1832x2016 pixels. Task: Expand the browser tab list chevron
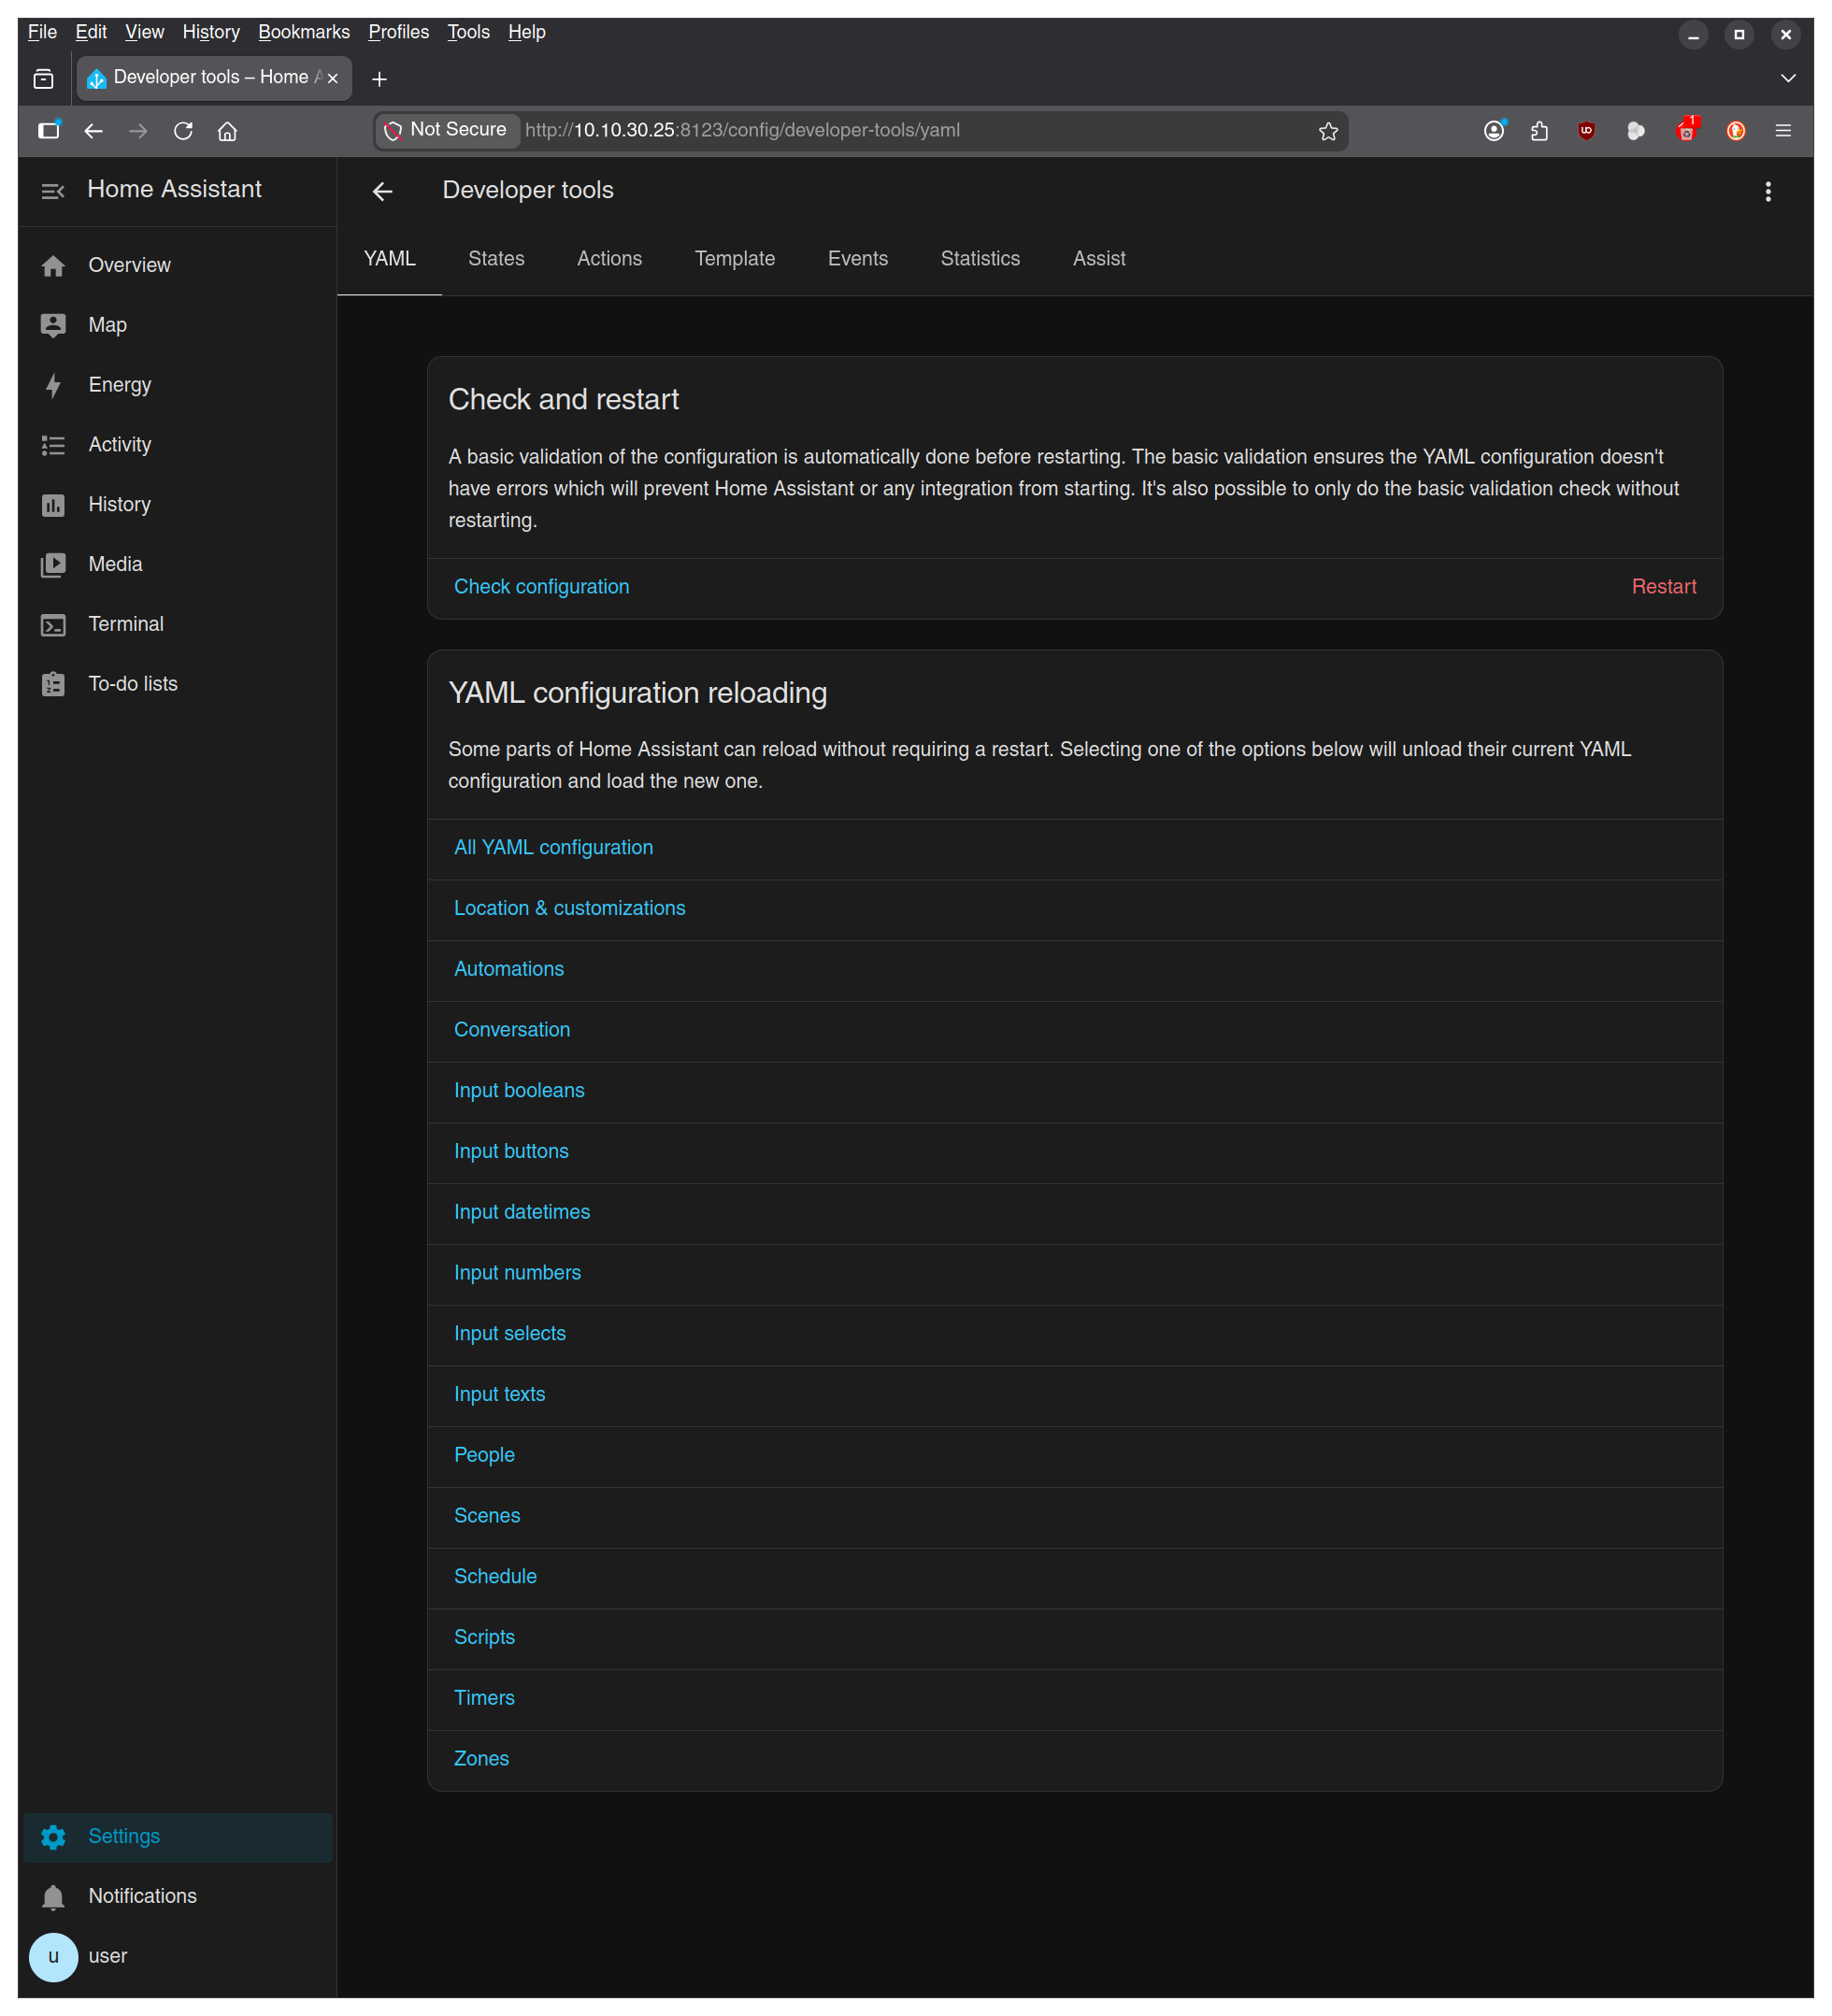(1788, 78)
